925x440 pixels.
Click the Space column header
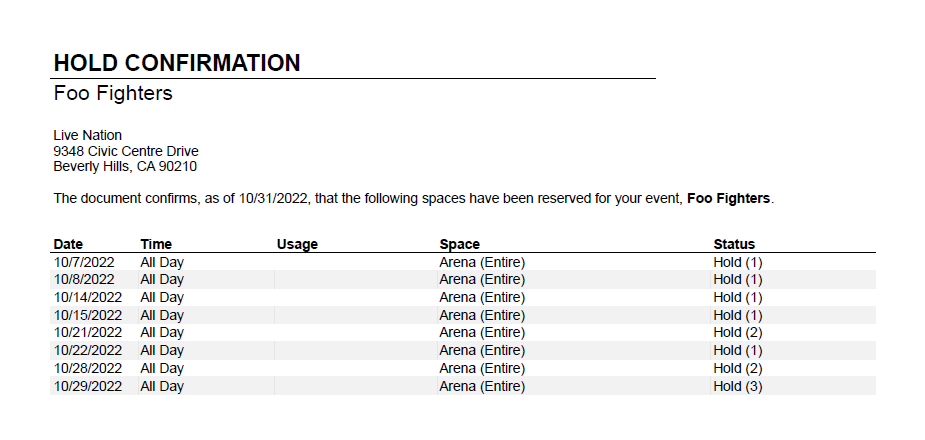pyautogui.click(x=460, y=244)
